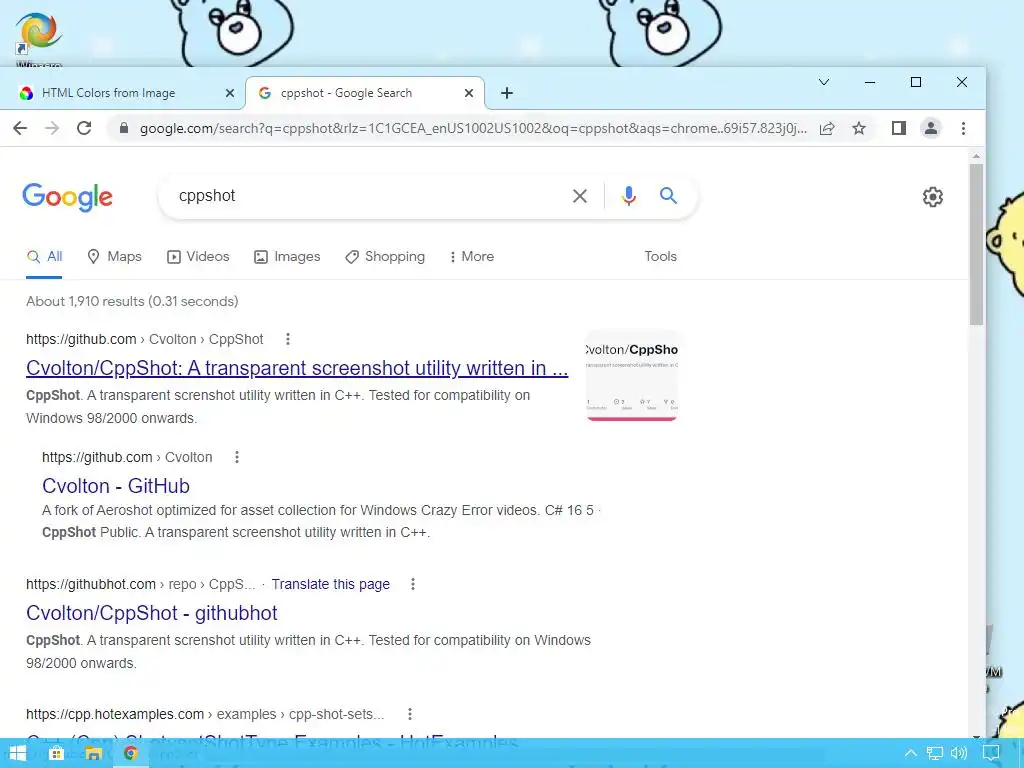
Task: Open options for github.com CppShot result
Action: (288, 339)
